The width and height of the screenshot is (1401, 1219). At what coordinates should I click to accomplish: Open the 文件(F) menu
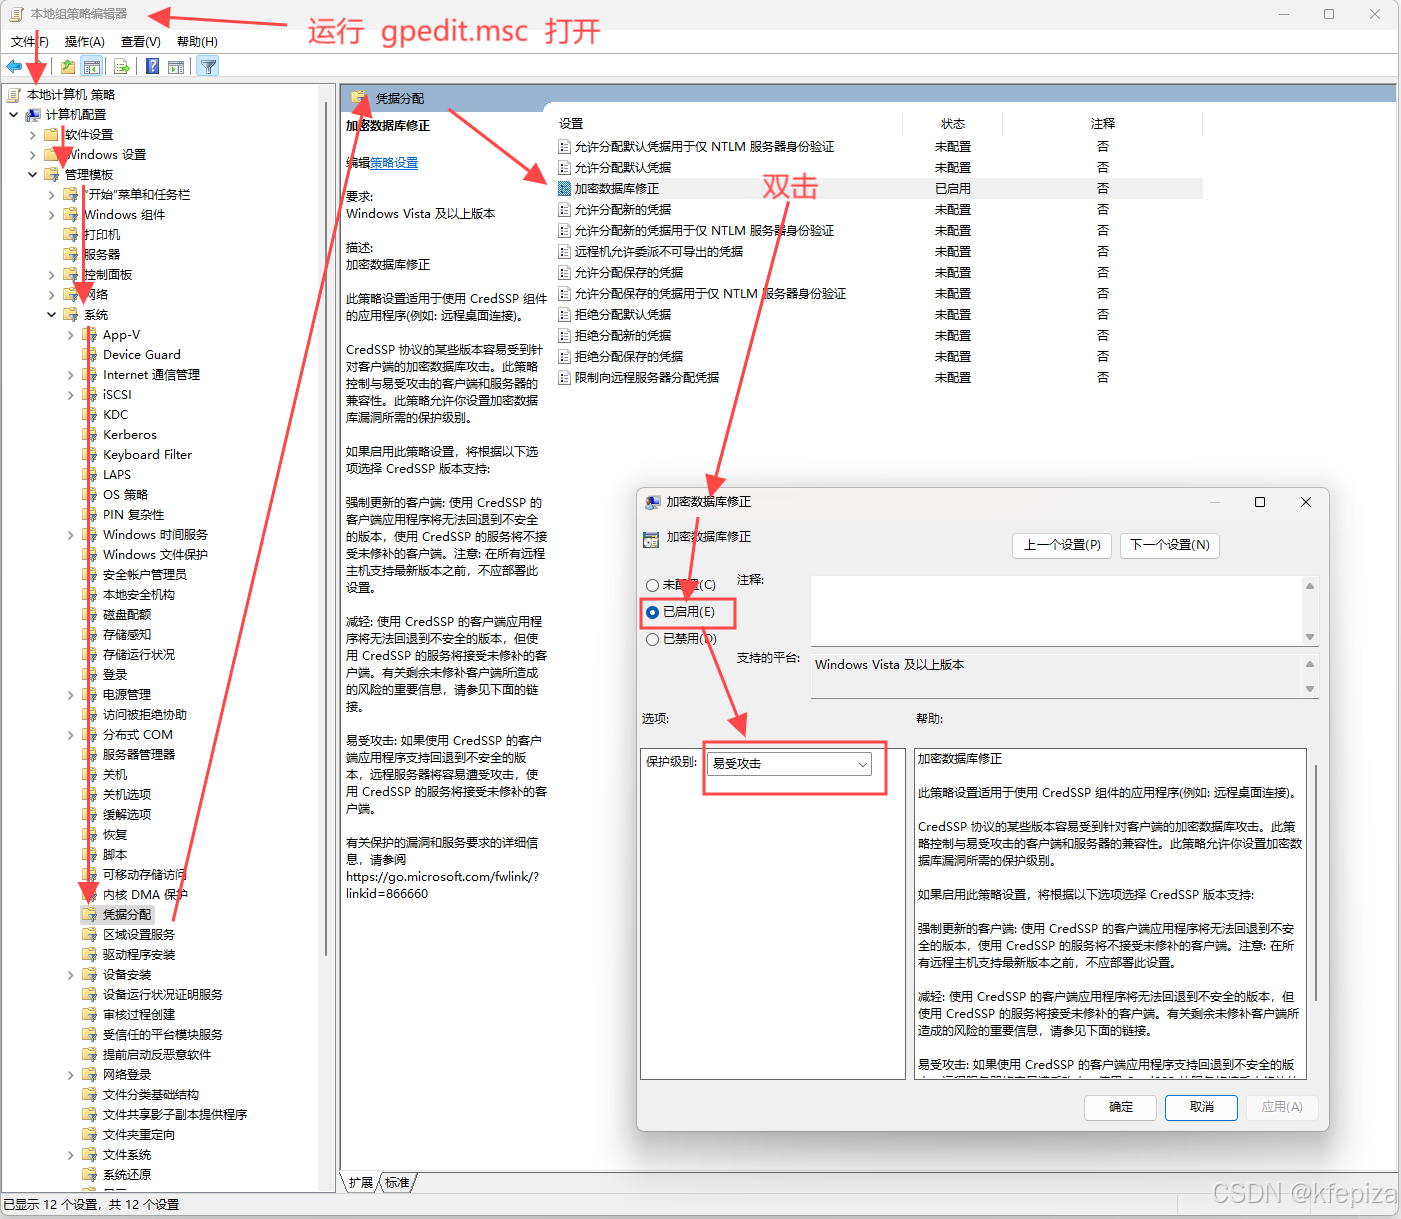(x=30, y=42)
